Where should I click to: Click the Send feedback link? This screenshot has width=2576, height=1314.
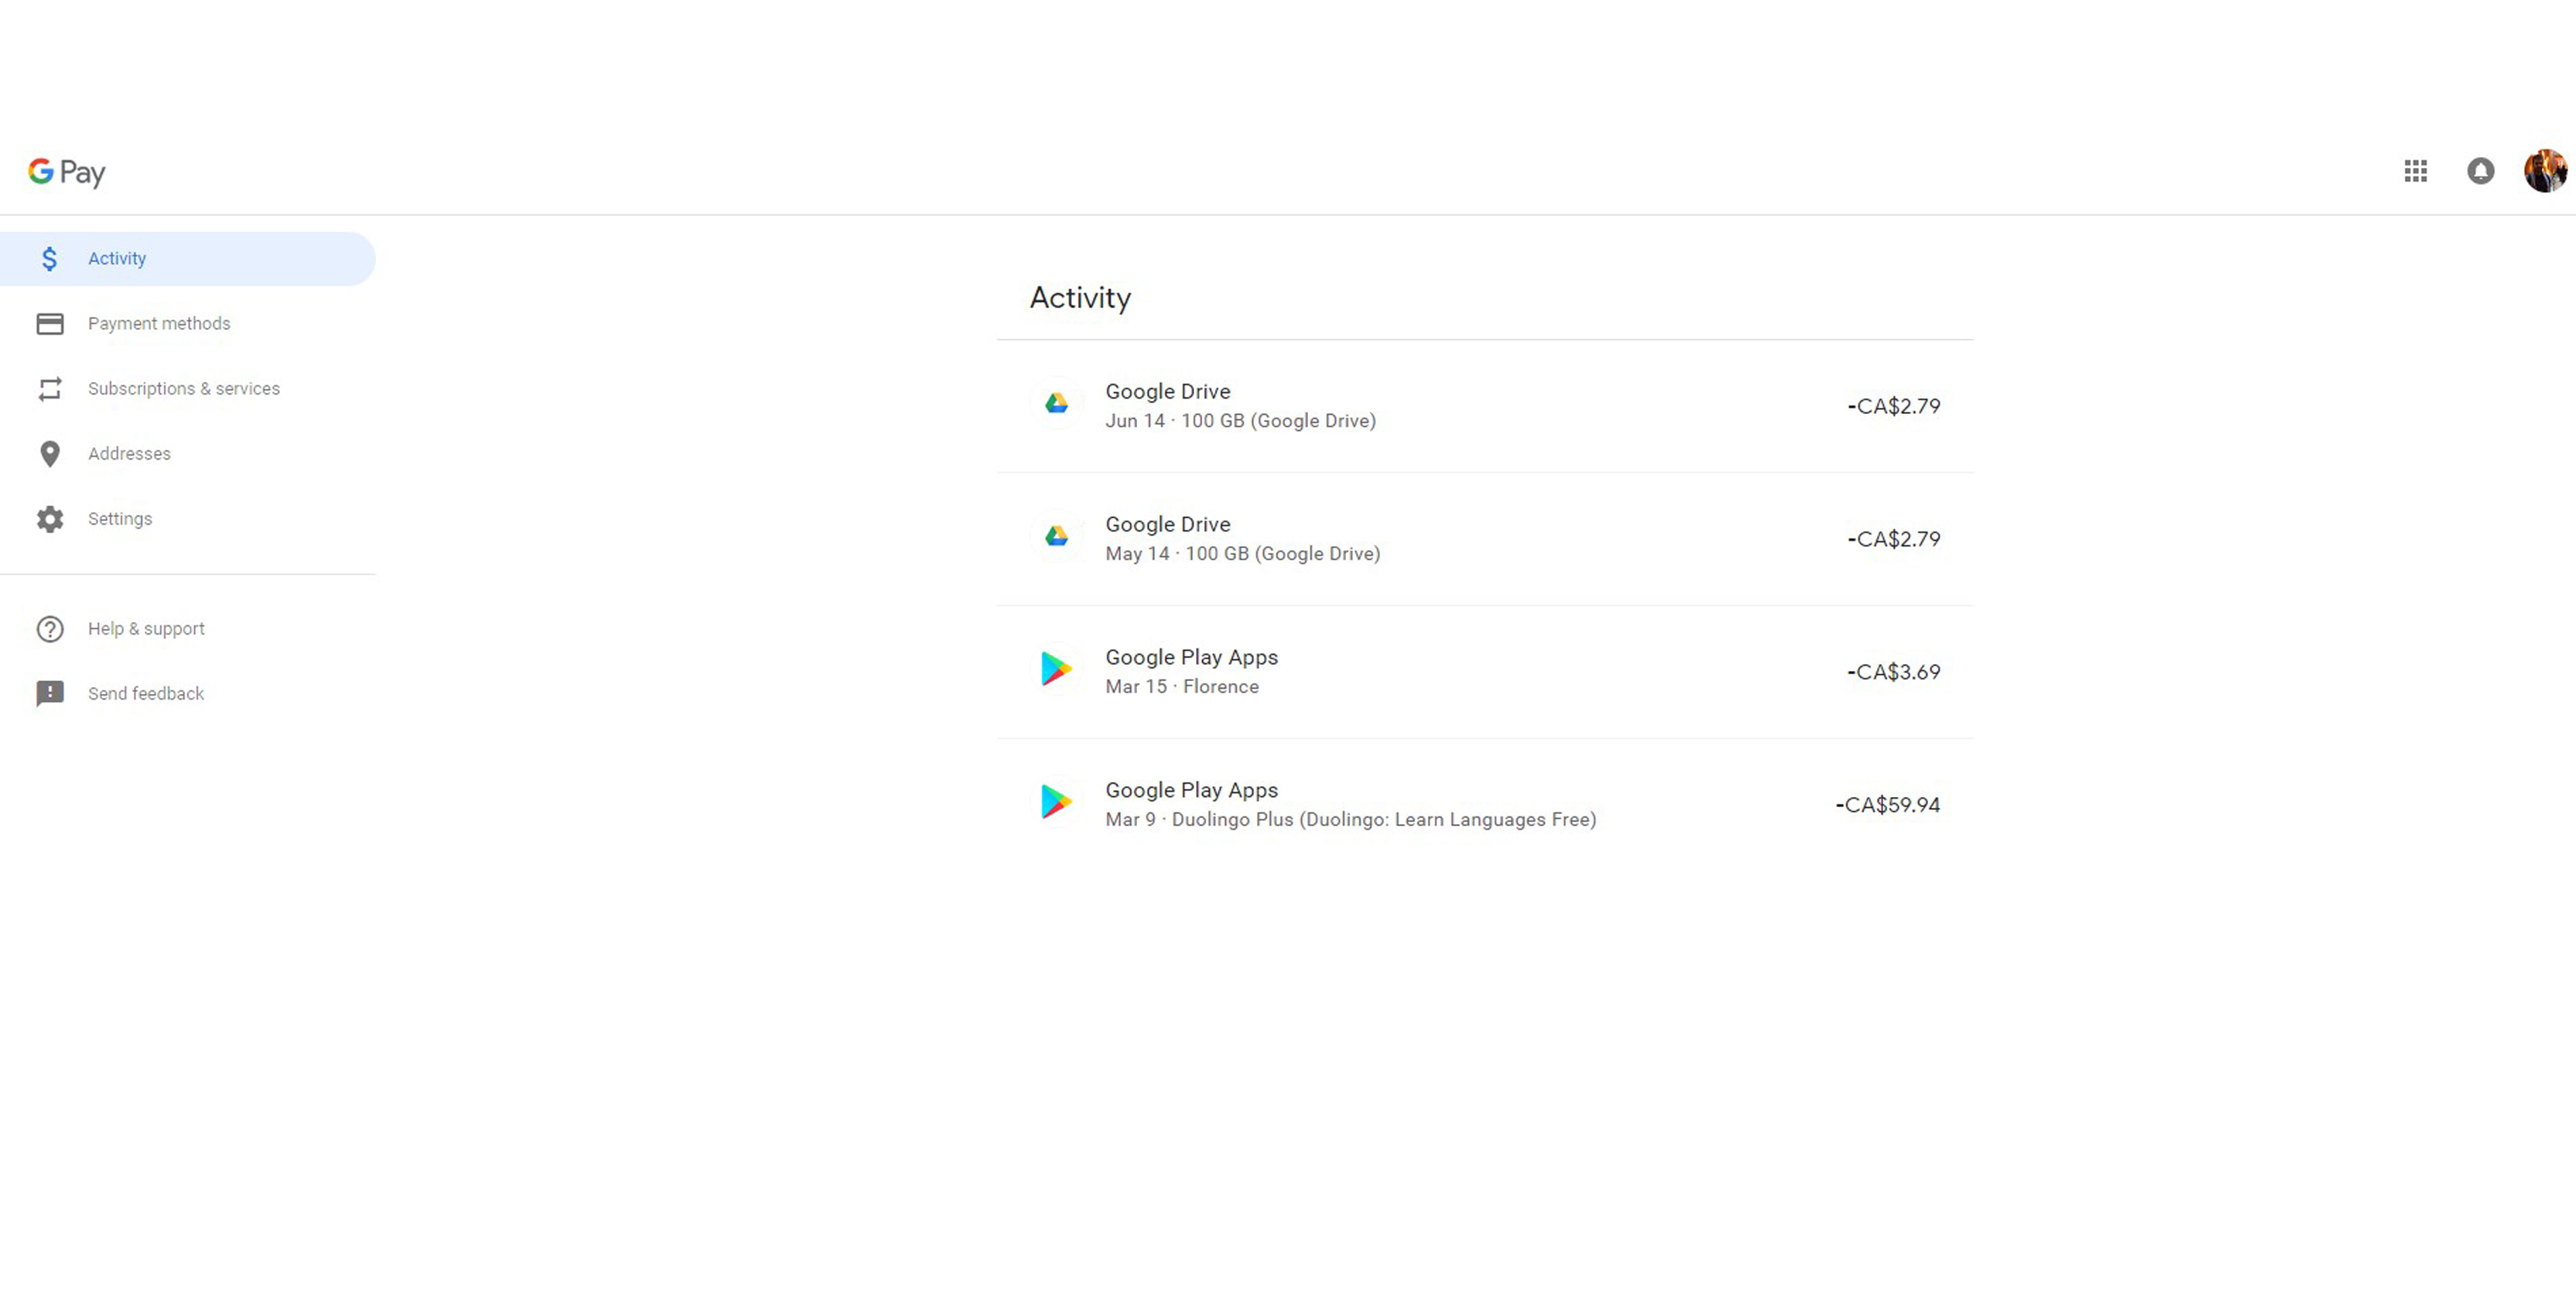click(145, 693)
